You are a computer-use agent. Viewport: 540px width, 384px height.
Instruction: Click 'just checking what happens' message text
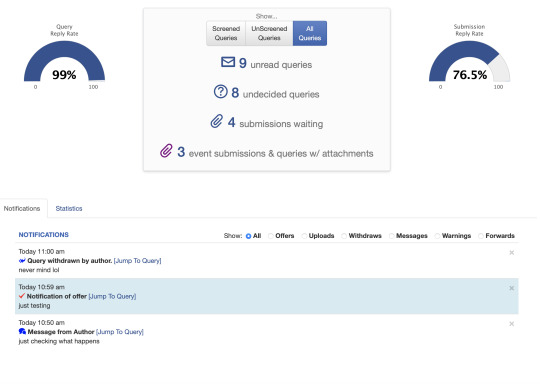pos(59,341)
